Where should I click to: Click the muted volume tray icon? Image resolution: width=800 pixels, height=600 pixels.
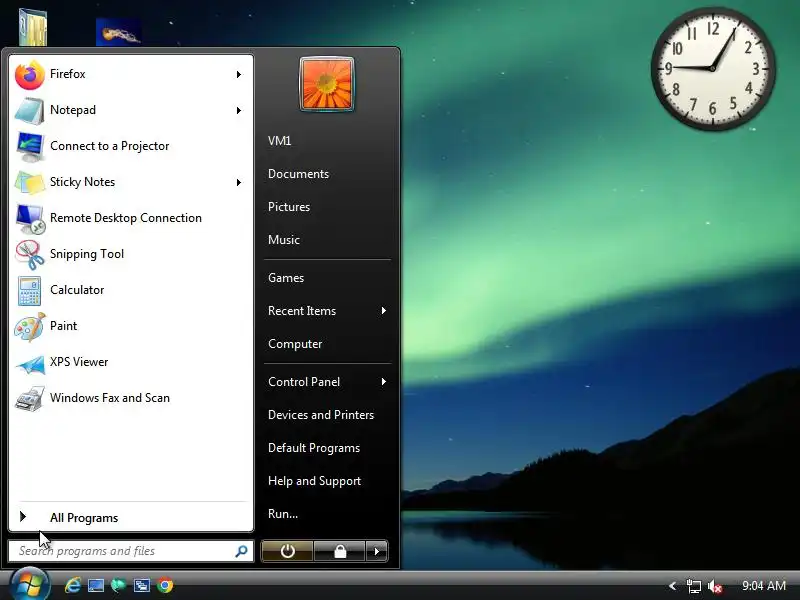(715, 587)
